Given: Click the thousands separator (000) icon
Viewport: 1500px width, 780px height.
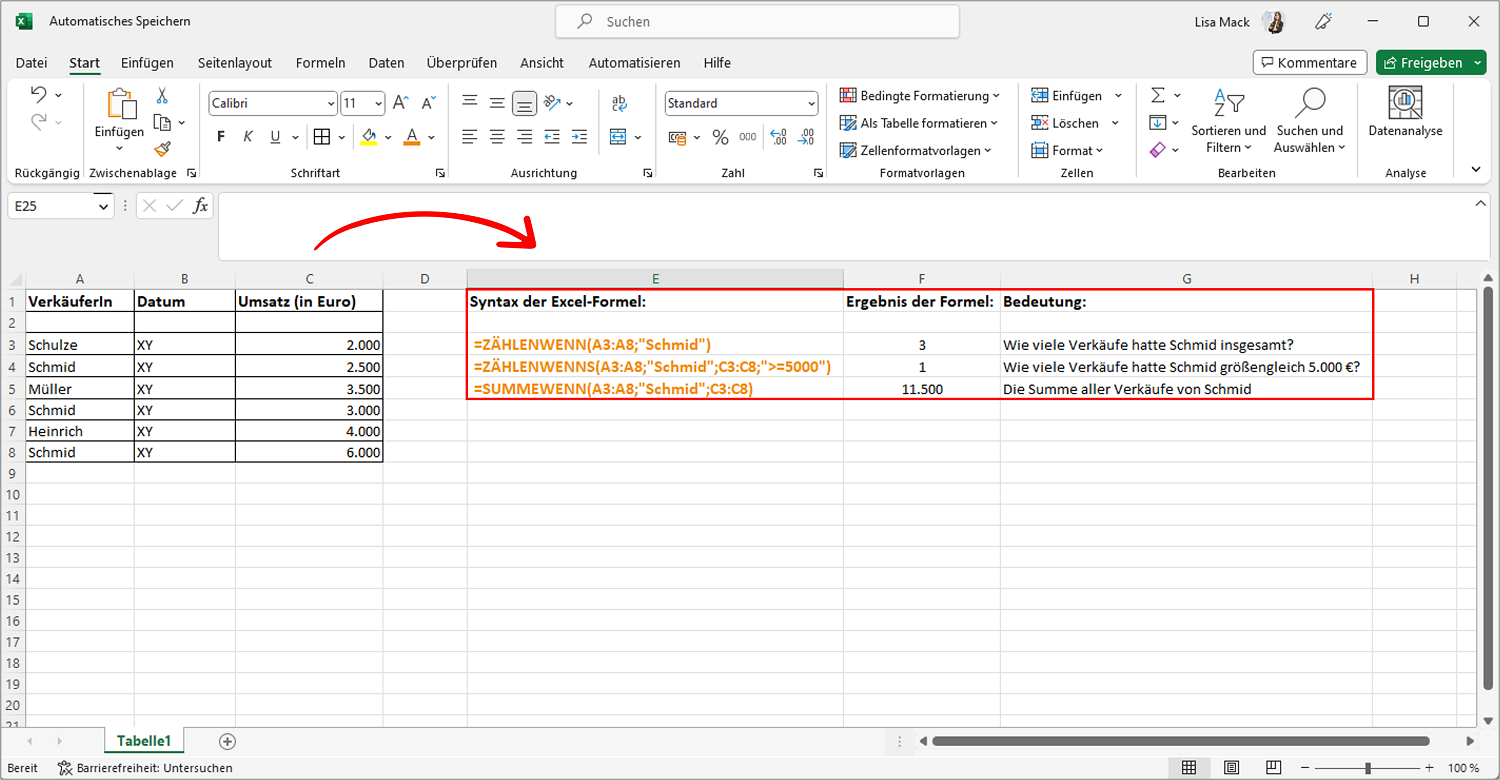Looking at the screenshot, I should 748,137.
